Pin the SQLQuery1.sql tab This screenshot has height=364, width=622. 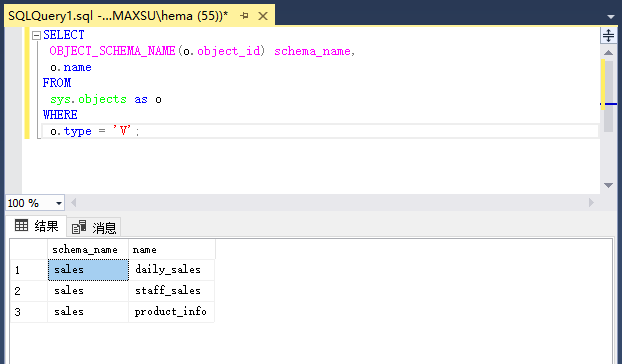click(x=244, y=15)
